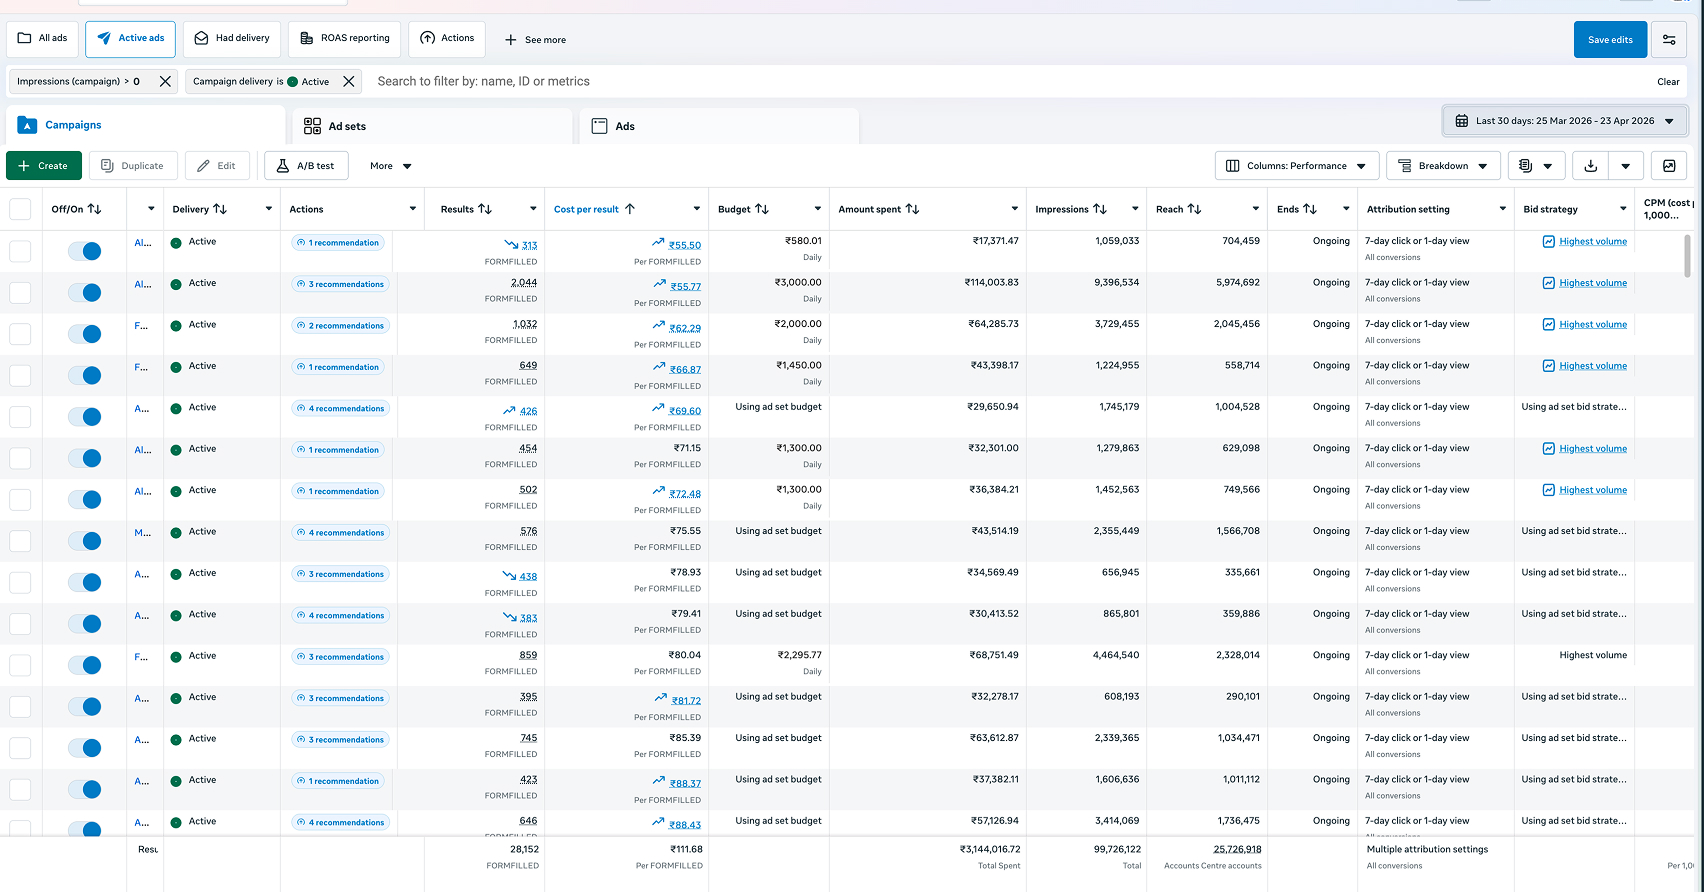Remove the Impressions (campaign) filter chip
The image size is (1704, 892).
pyautogui.click(x=165, y=82)
